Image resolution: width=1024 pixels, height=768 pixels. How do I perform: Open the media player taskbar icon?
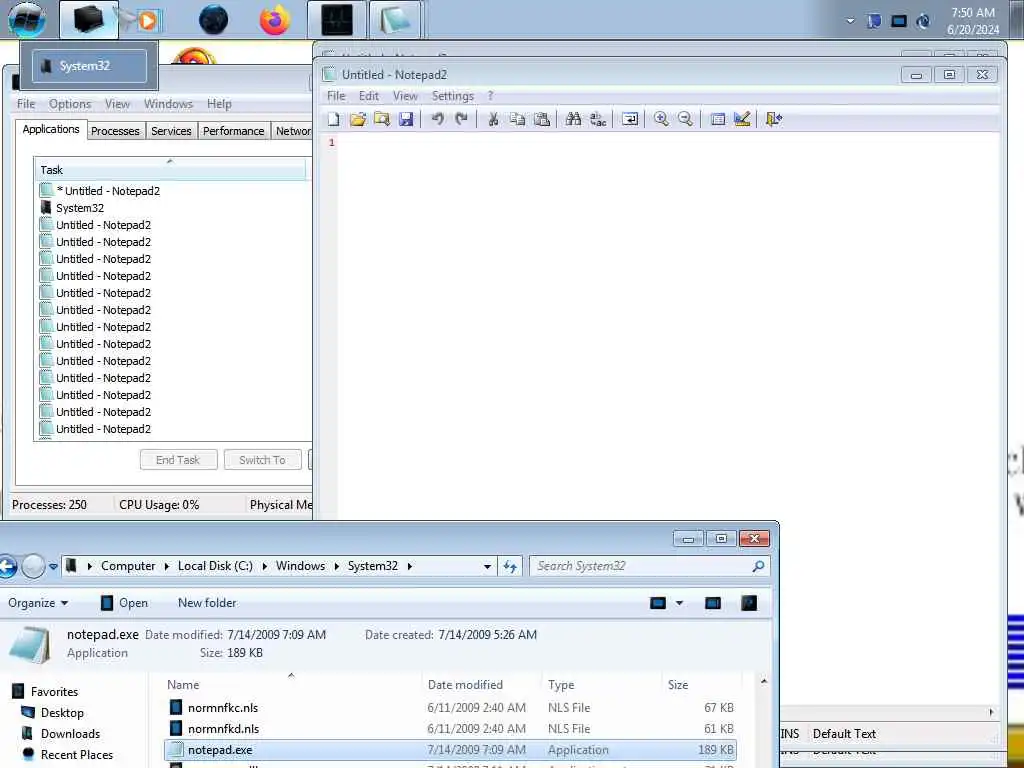[x=148, y=20]
